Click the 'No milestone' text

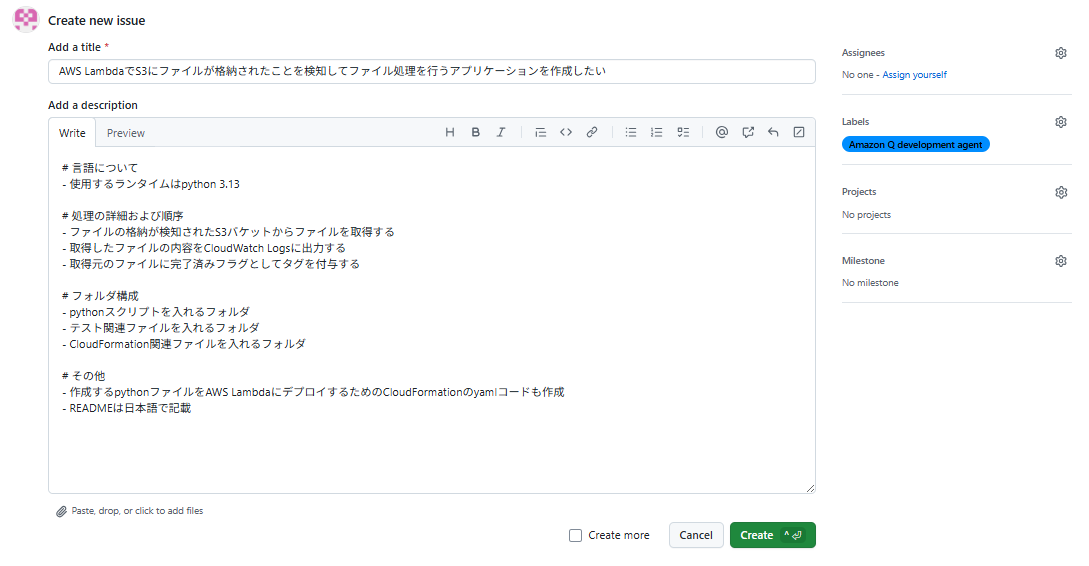(x=870, y=283)
